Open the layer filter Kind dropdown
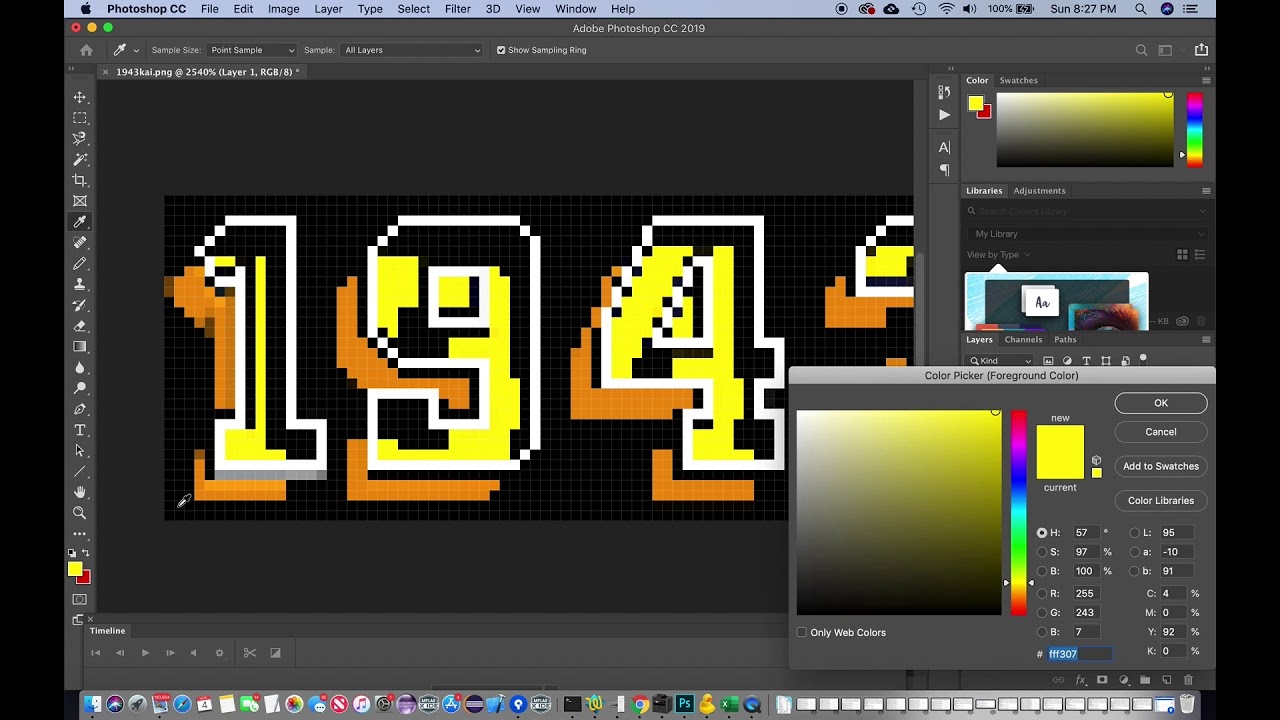This screenshot has height=720, width=1280. point(1001,361)
